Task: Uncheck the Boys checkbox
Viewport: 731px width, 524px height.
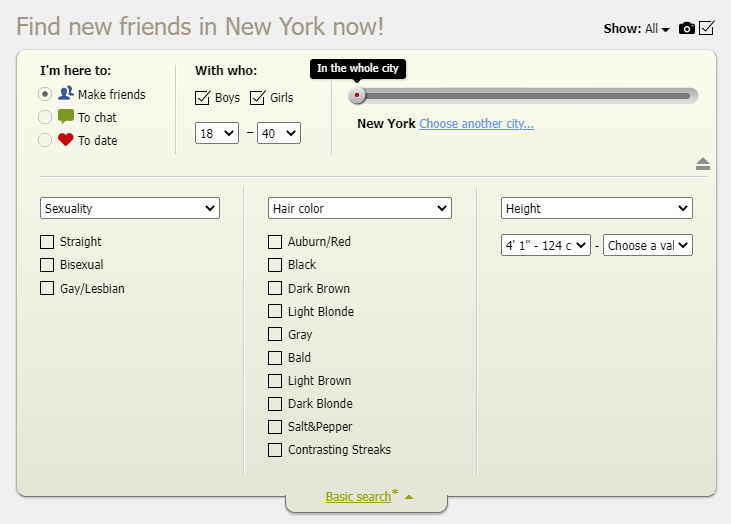Action: (x=203, y=98)
